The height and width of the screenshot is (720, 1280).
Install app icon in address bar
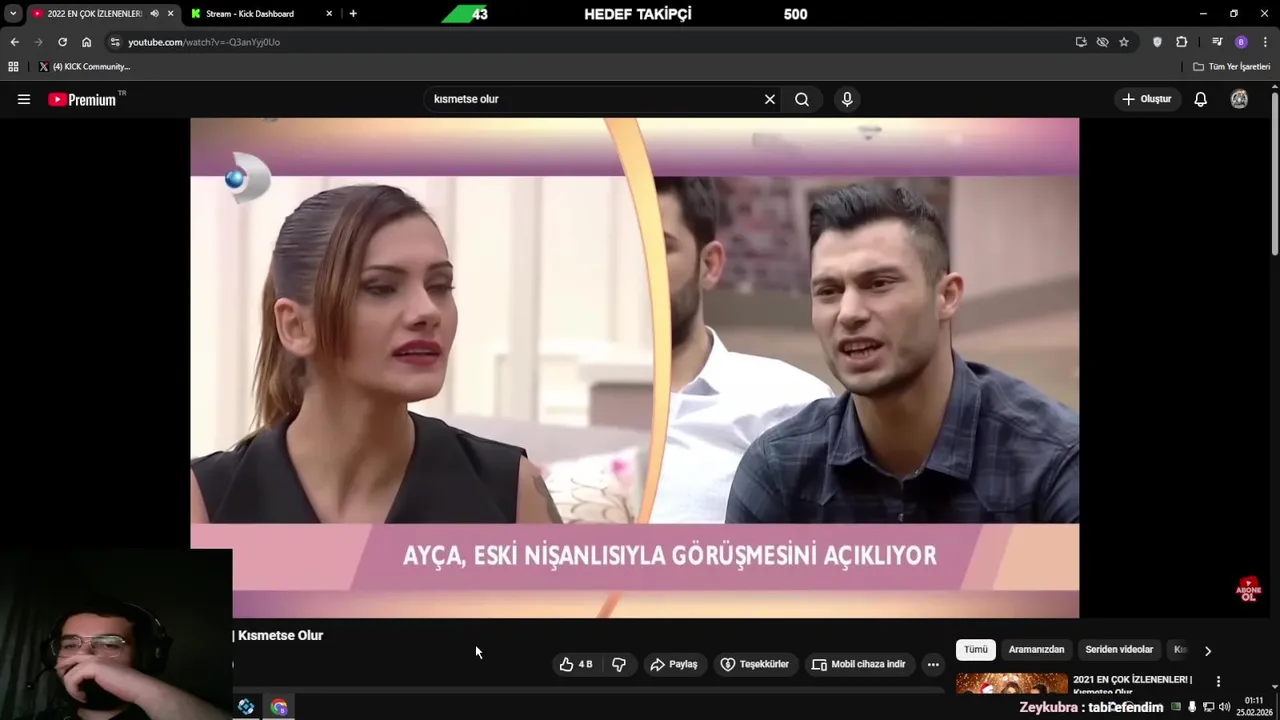click(x=1080, y=42)
